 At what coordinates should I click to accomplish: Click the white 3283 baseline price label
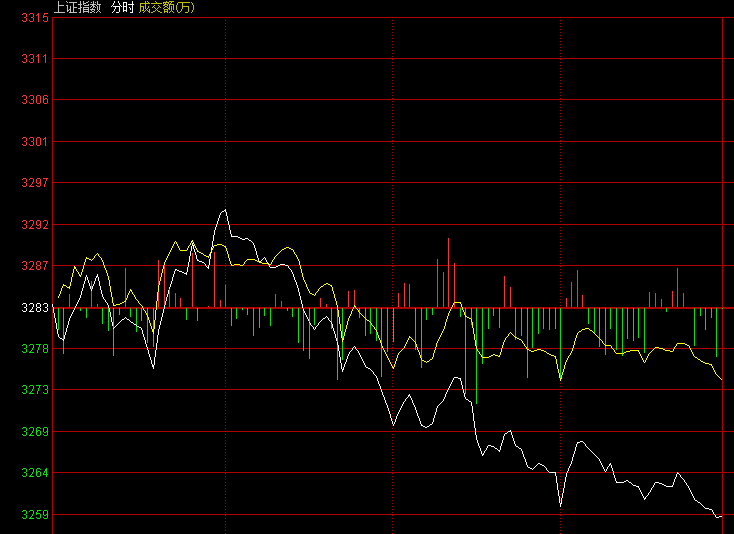tap(35, 307)
